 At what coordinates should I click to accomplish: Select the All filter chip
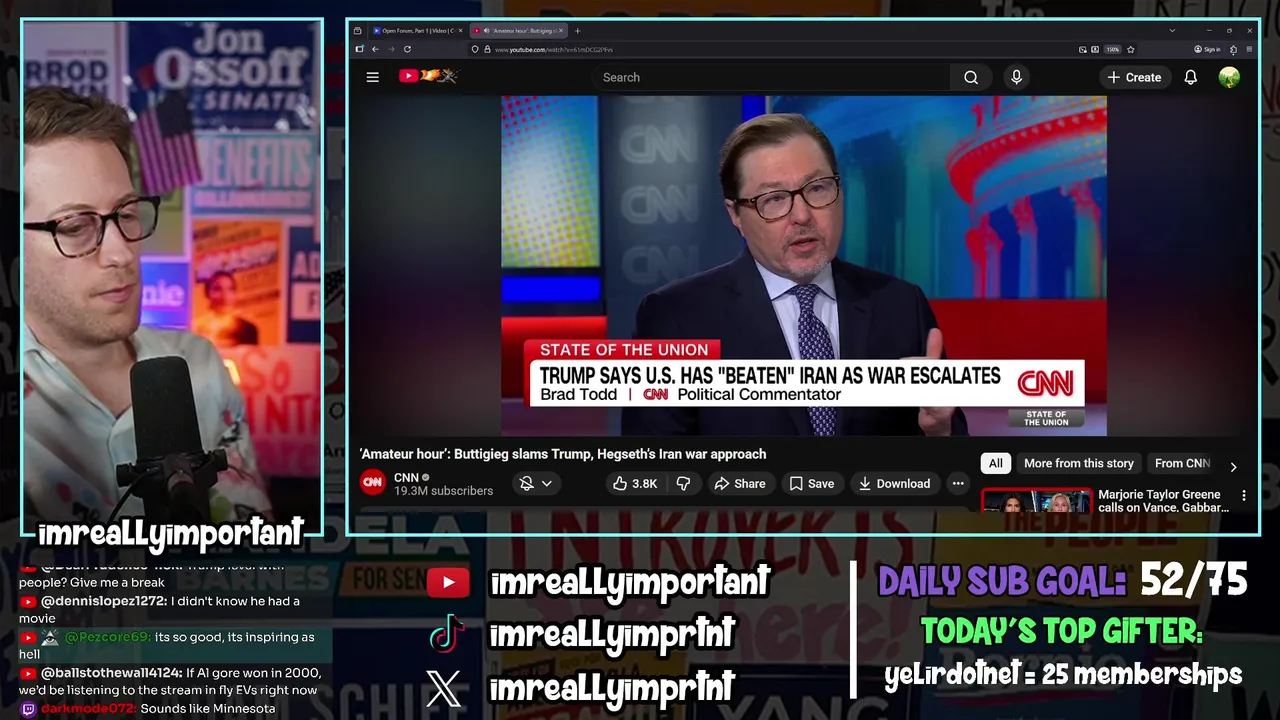pyautogui.click(x=996, y=463)
